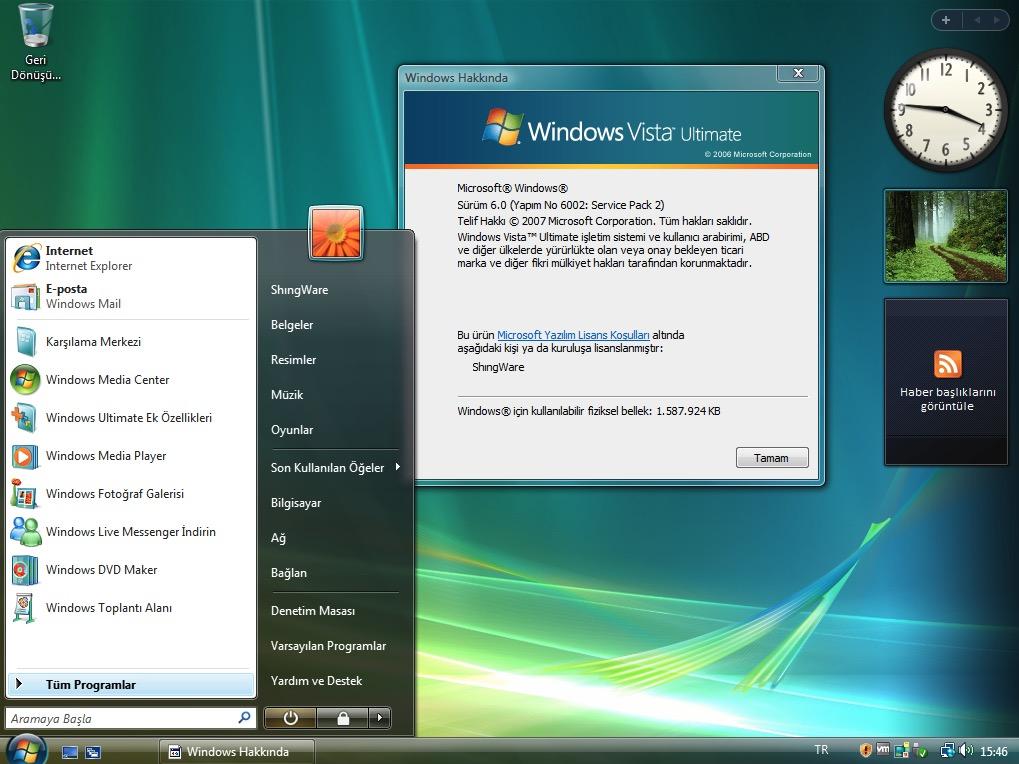Click the sidebar clock gadget
The height and width of the screenshot is (764, 1019).
946,109
